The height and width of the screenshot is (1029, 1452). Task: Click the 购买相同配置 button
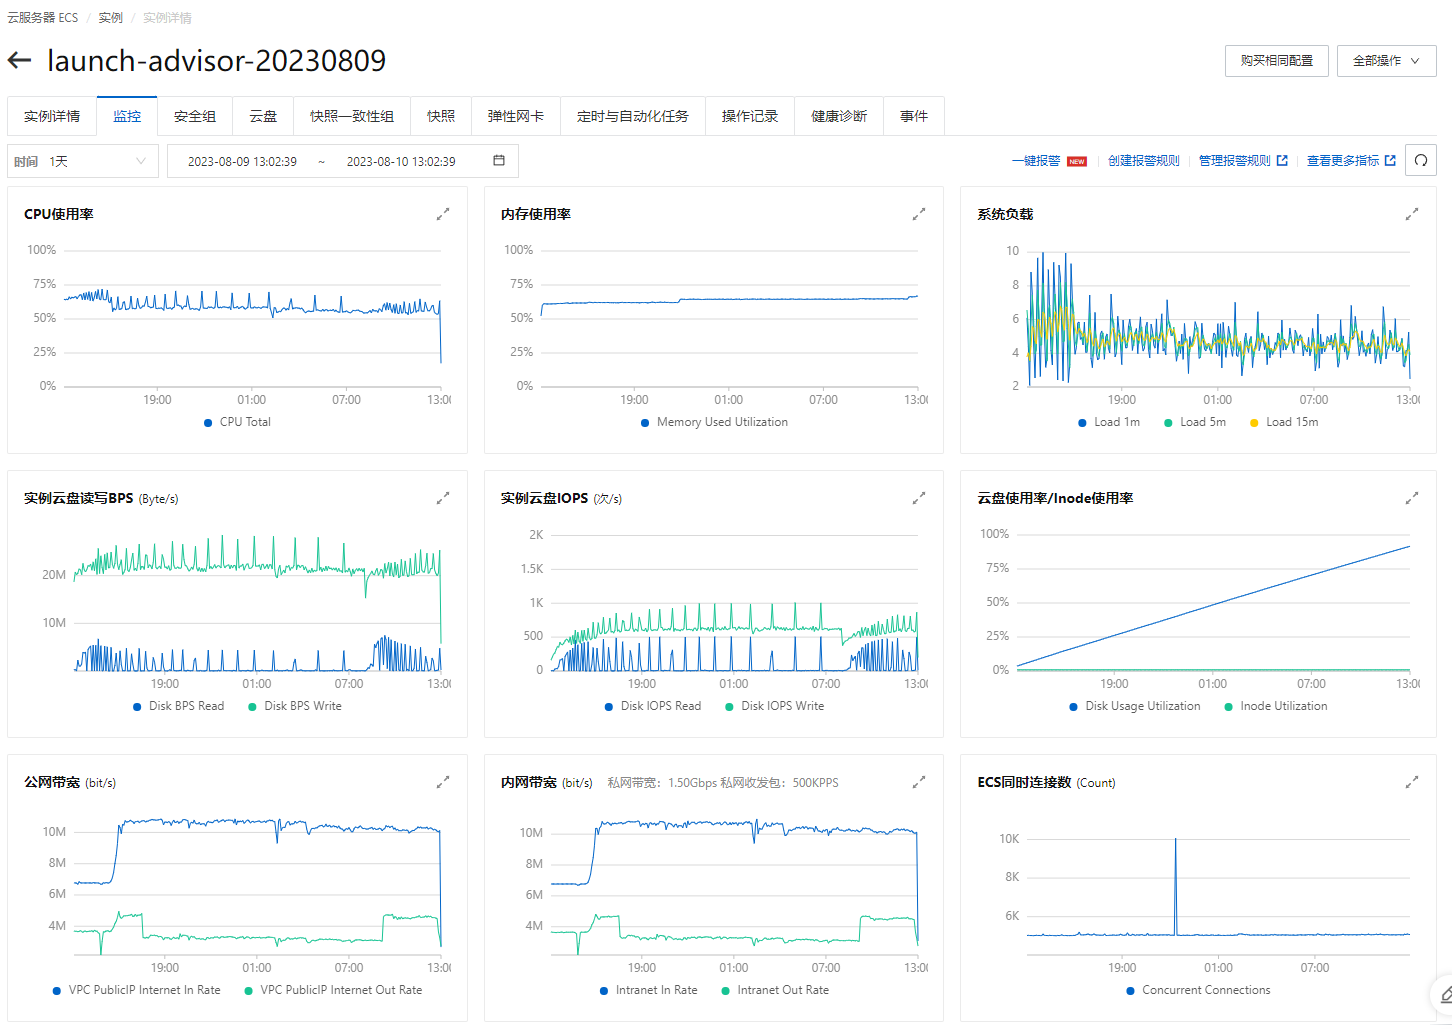tap(1277, 61)
